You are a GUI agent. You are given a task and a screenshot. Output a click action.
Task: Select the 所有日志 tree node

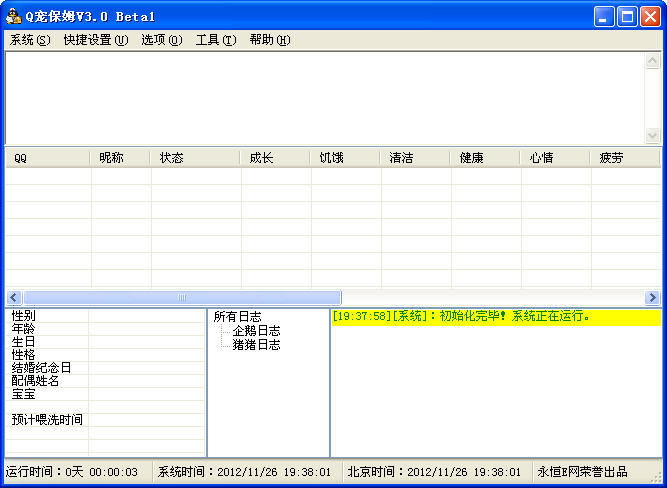238,317
